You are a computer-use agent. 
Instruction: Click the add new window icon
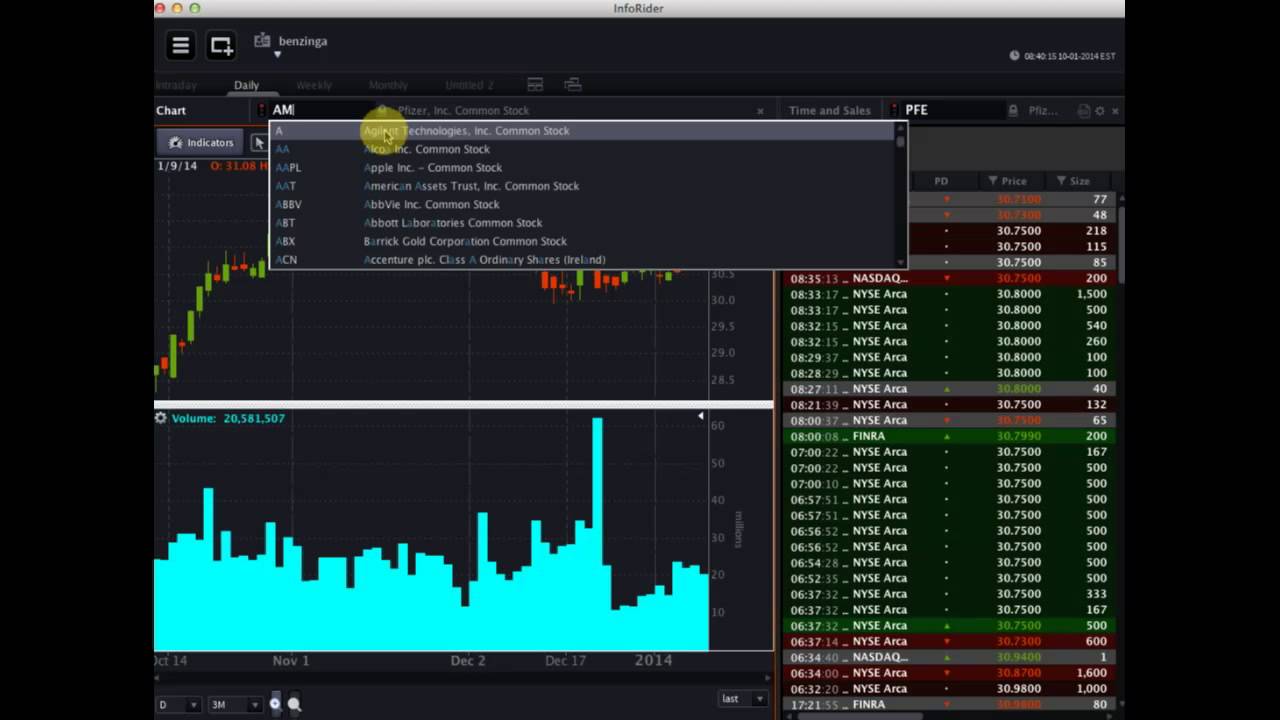(221, 45)
